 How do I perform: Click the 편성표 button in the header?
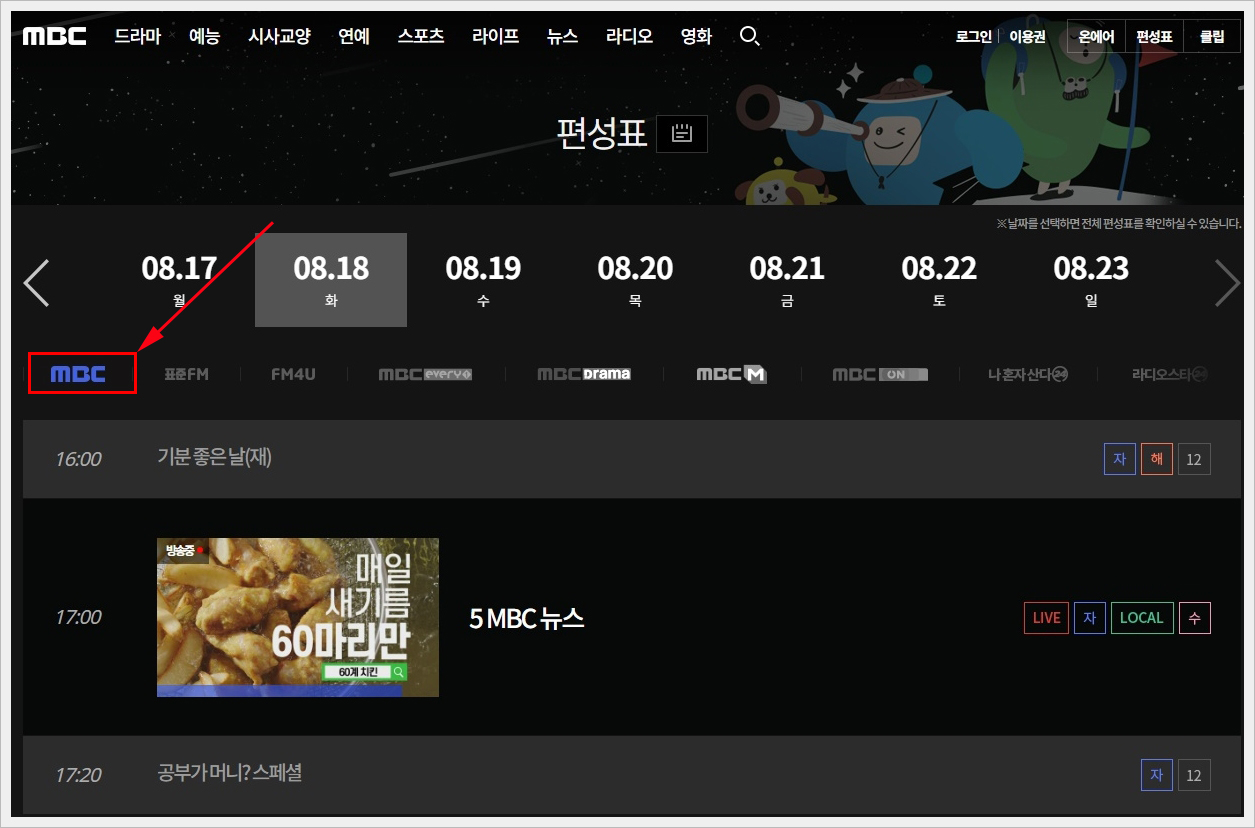(1154, 36)
